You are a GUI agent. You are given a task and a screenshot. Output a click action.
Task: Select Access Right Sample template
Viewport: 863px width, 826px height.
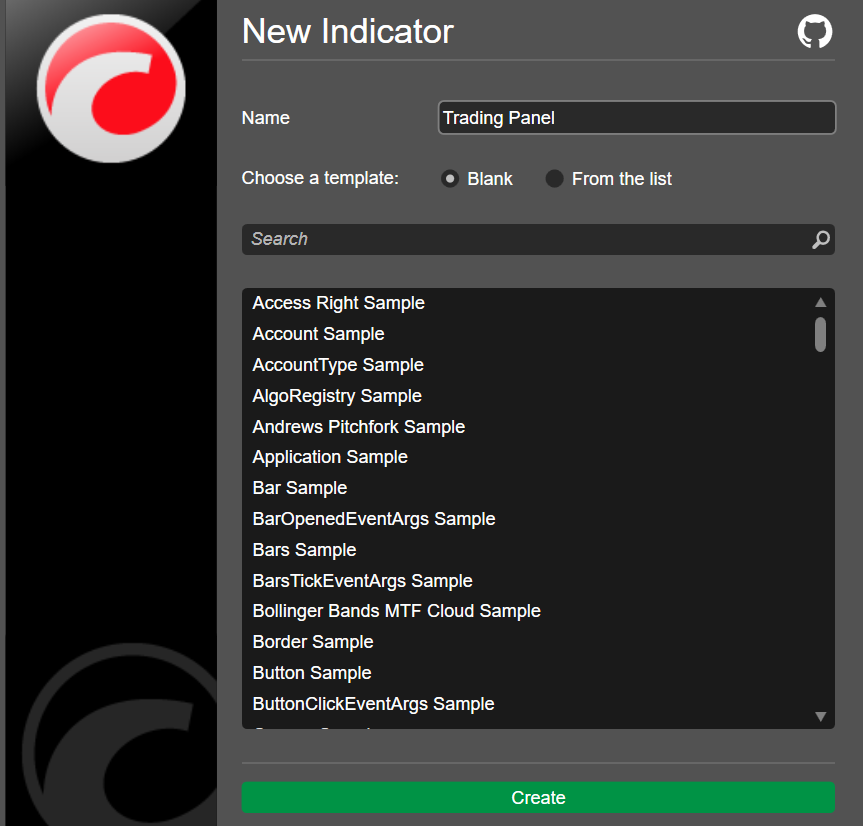coord(338,303)
